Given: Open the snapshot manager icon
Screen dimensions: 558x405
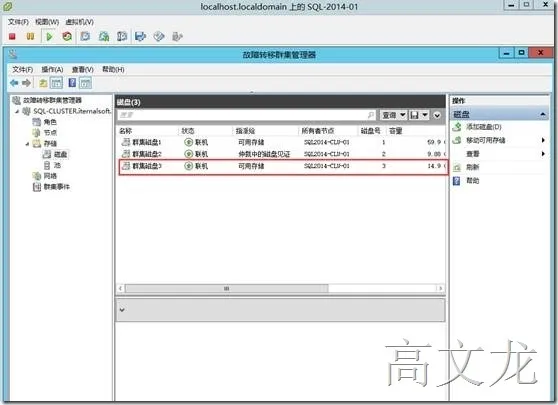Looking at the screenshot, I should point(122,36).
